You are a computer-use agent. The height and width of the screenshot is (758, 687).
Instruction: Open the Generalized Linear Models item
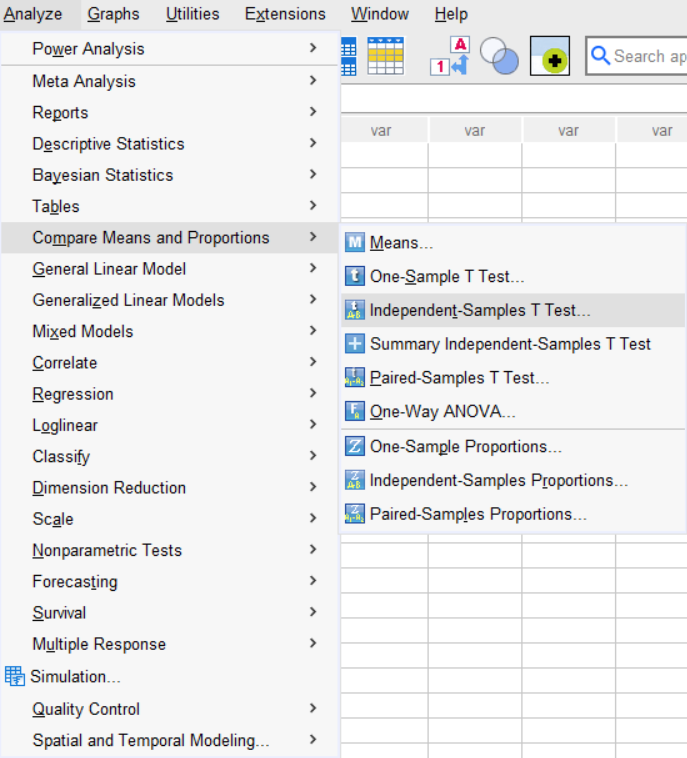(169, 300)
